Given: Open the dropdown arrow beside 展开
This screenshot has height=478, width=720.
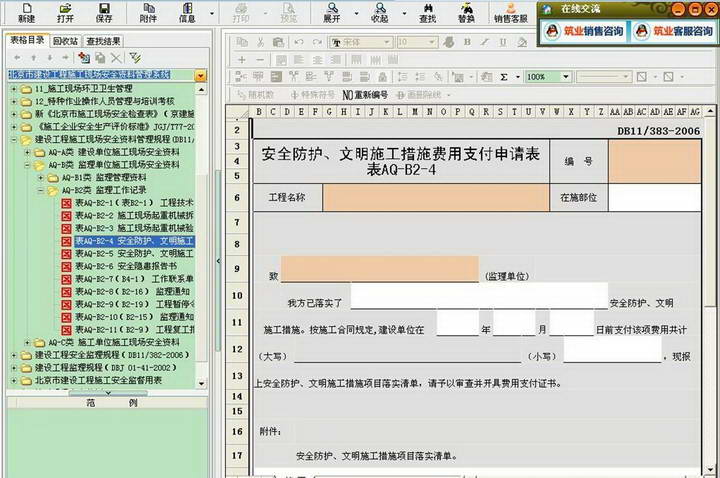Looking at the screenshot, I should point(356,13).
